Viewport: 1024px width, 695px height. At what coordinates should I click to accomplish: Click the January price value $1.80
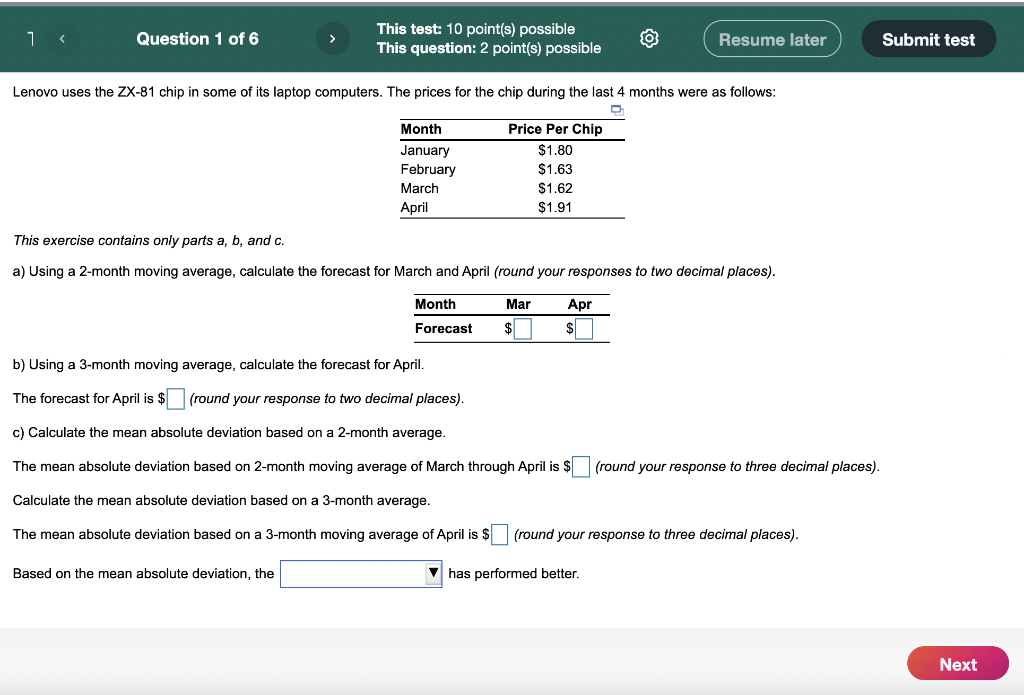click(x=553, y=150)
